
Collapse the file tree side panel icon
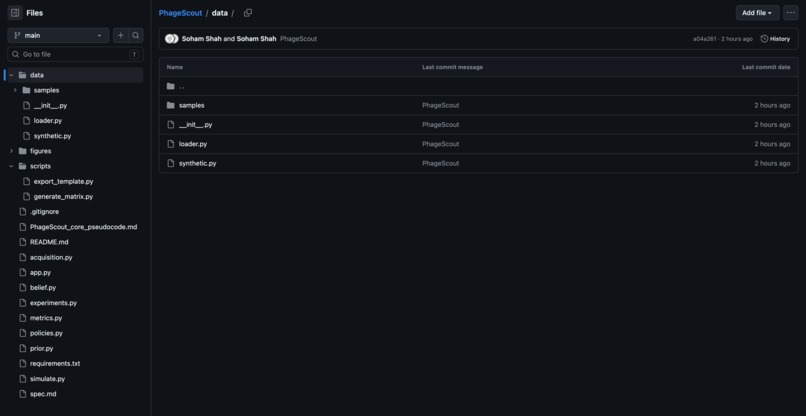click(x=15, y=13)
